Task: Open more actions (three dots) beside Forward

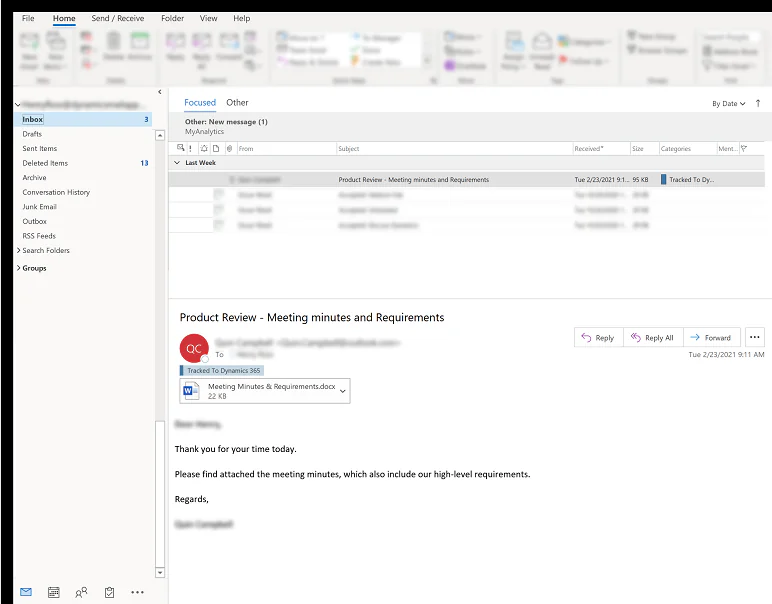Action: pyautogui.click(x=755, y=337)
